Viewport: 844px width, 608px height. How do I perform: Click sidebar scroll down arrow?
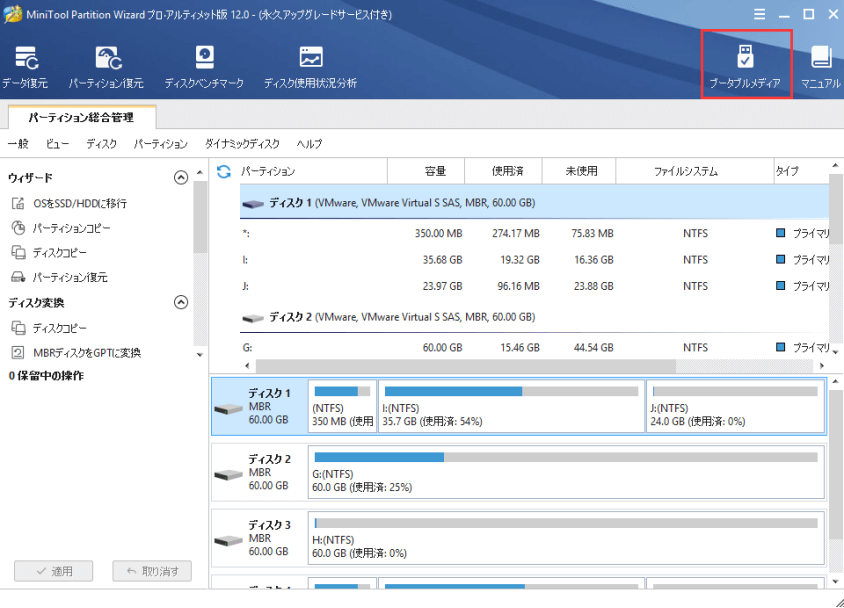point(200,355)
